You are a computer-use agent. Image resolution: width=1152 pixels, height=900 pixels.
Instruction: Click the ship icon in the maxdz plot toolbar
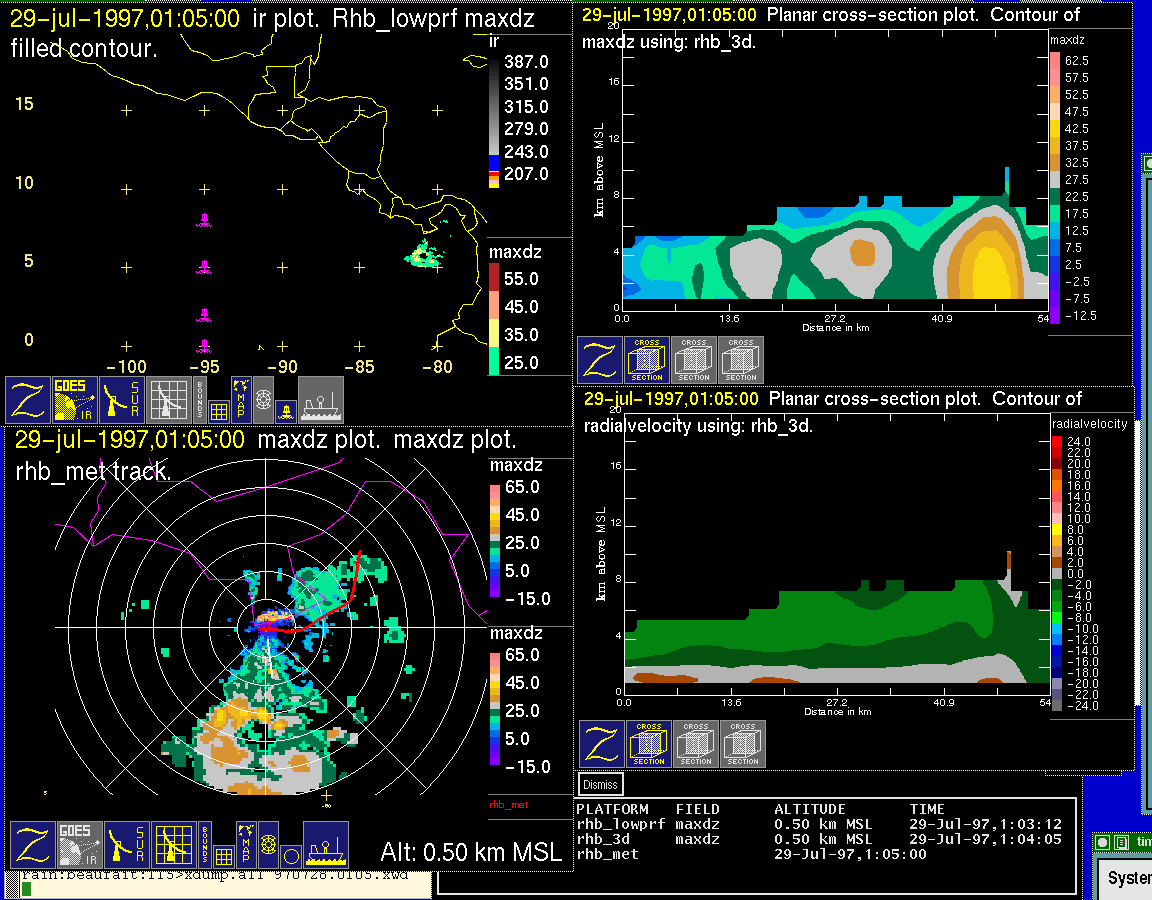click(325, 845)
